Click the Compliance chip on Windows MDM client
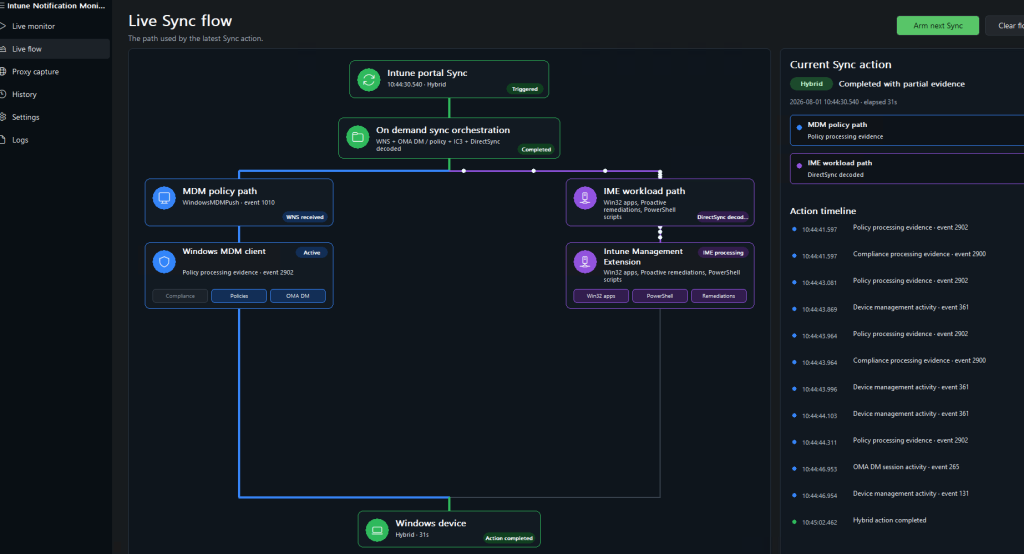Image resolution: width=1024 pixels, height=554 pixels. coord(180,296)
